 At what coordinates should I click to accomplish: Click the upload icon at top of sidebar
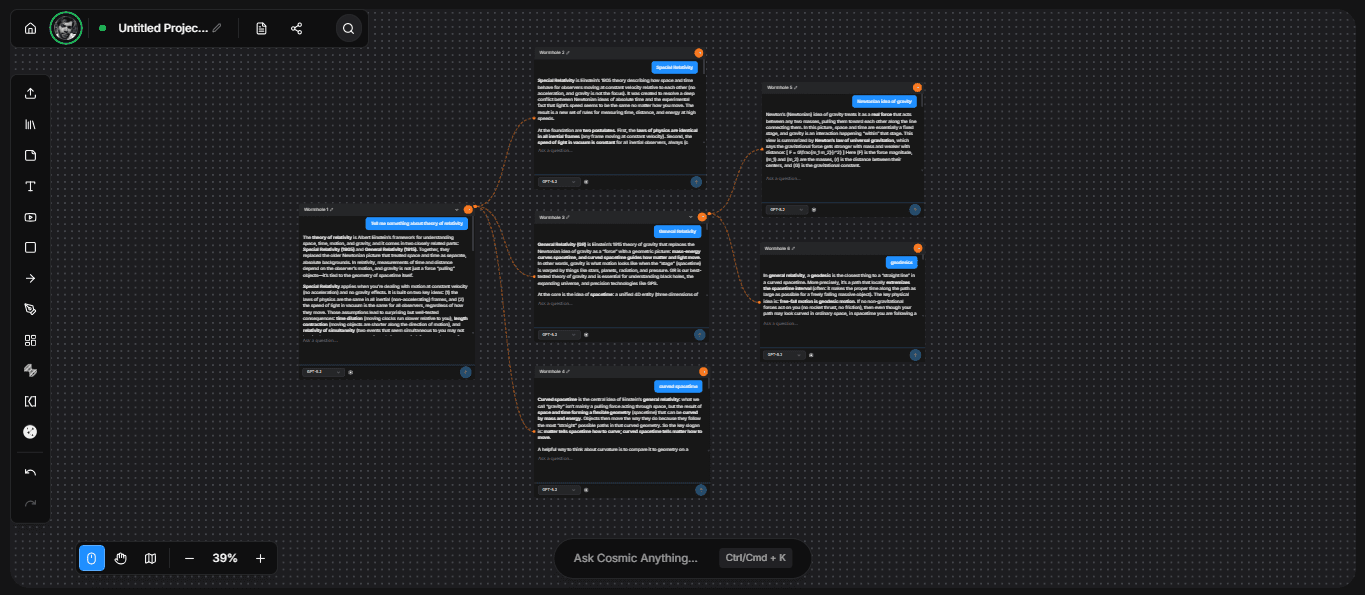pyautogui.click(x=30, y=93)
